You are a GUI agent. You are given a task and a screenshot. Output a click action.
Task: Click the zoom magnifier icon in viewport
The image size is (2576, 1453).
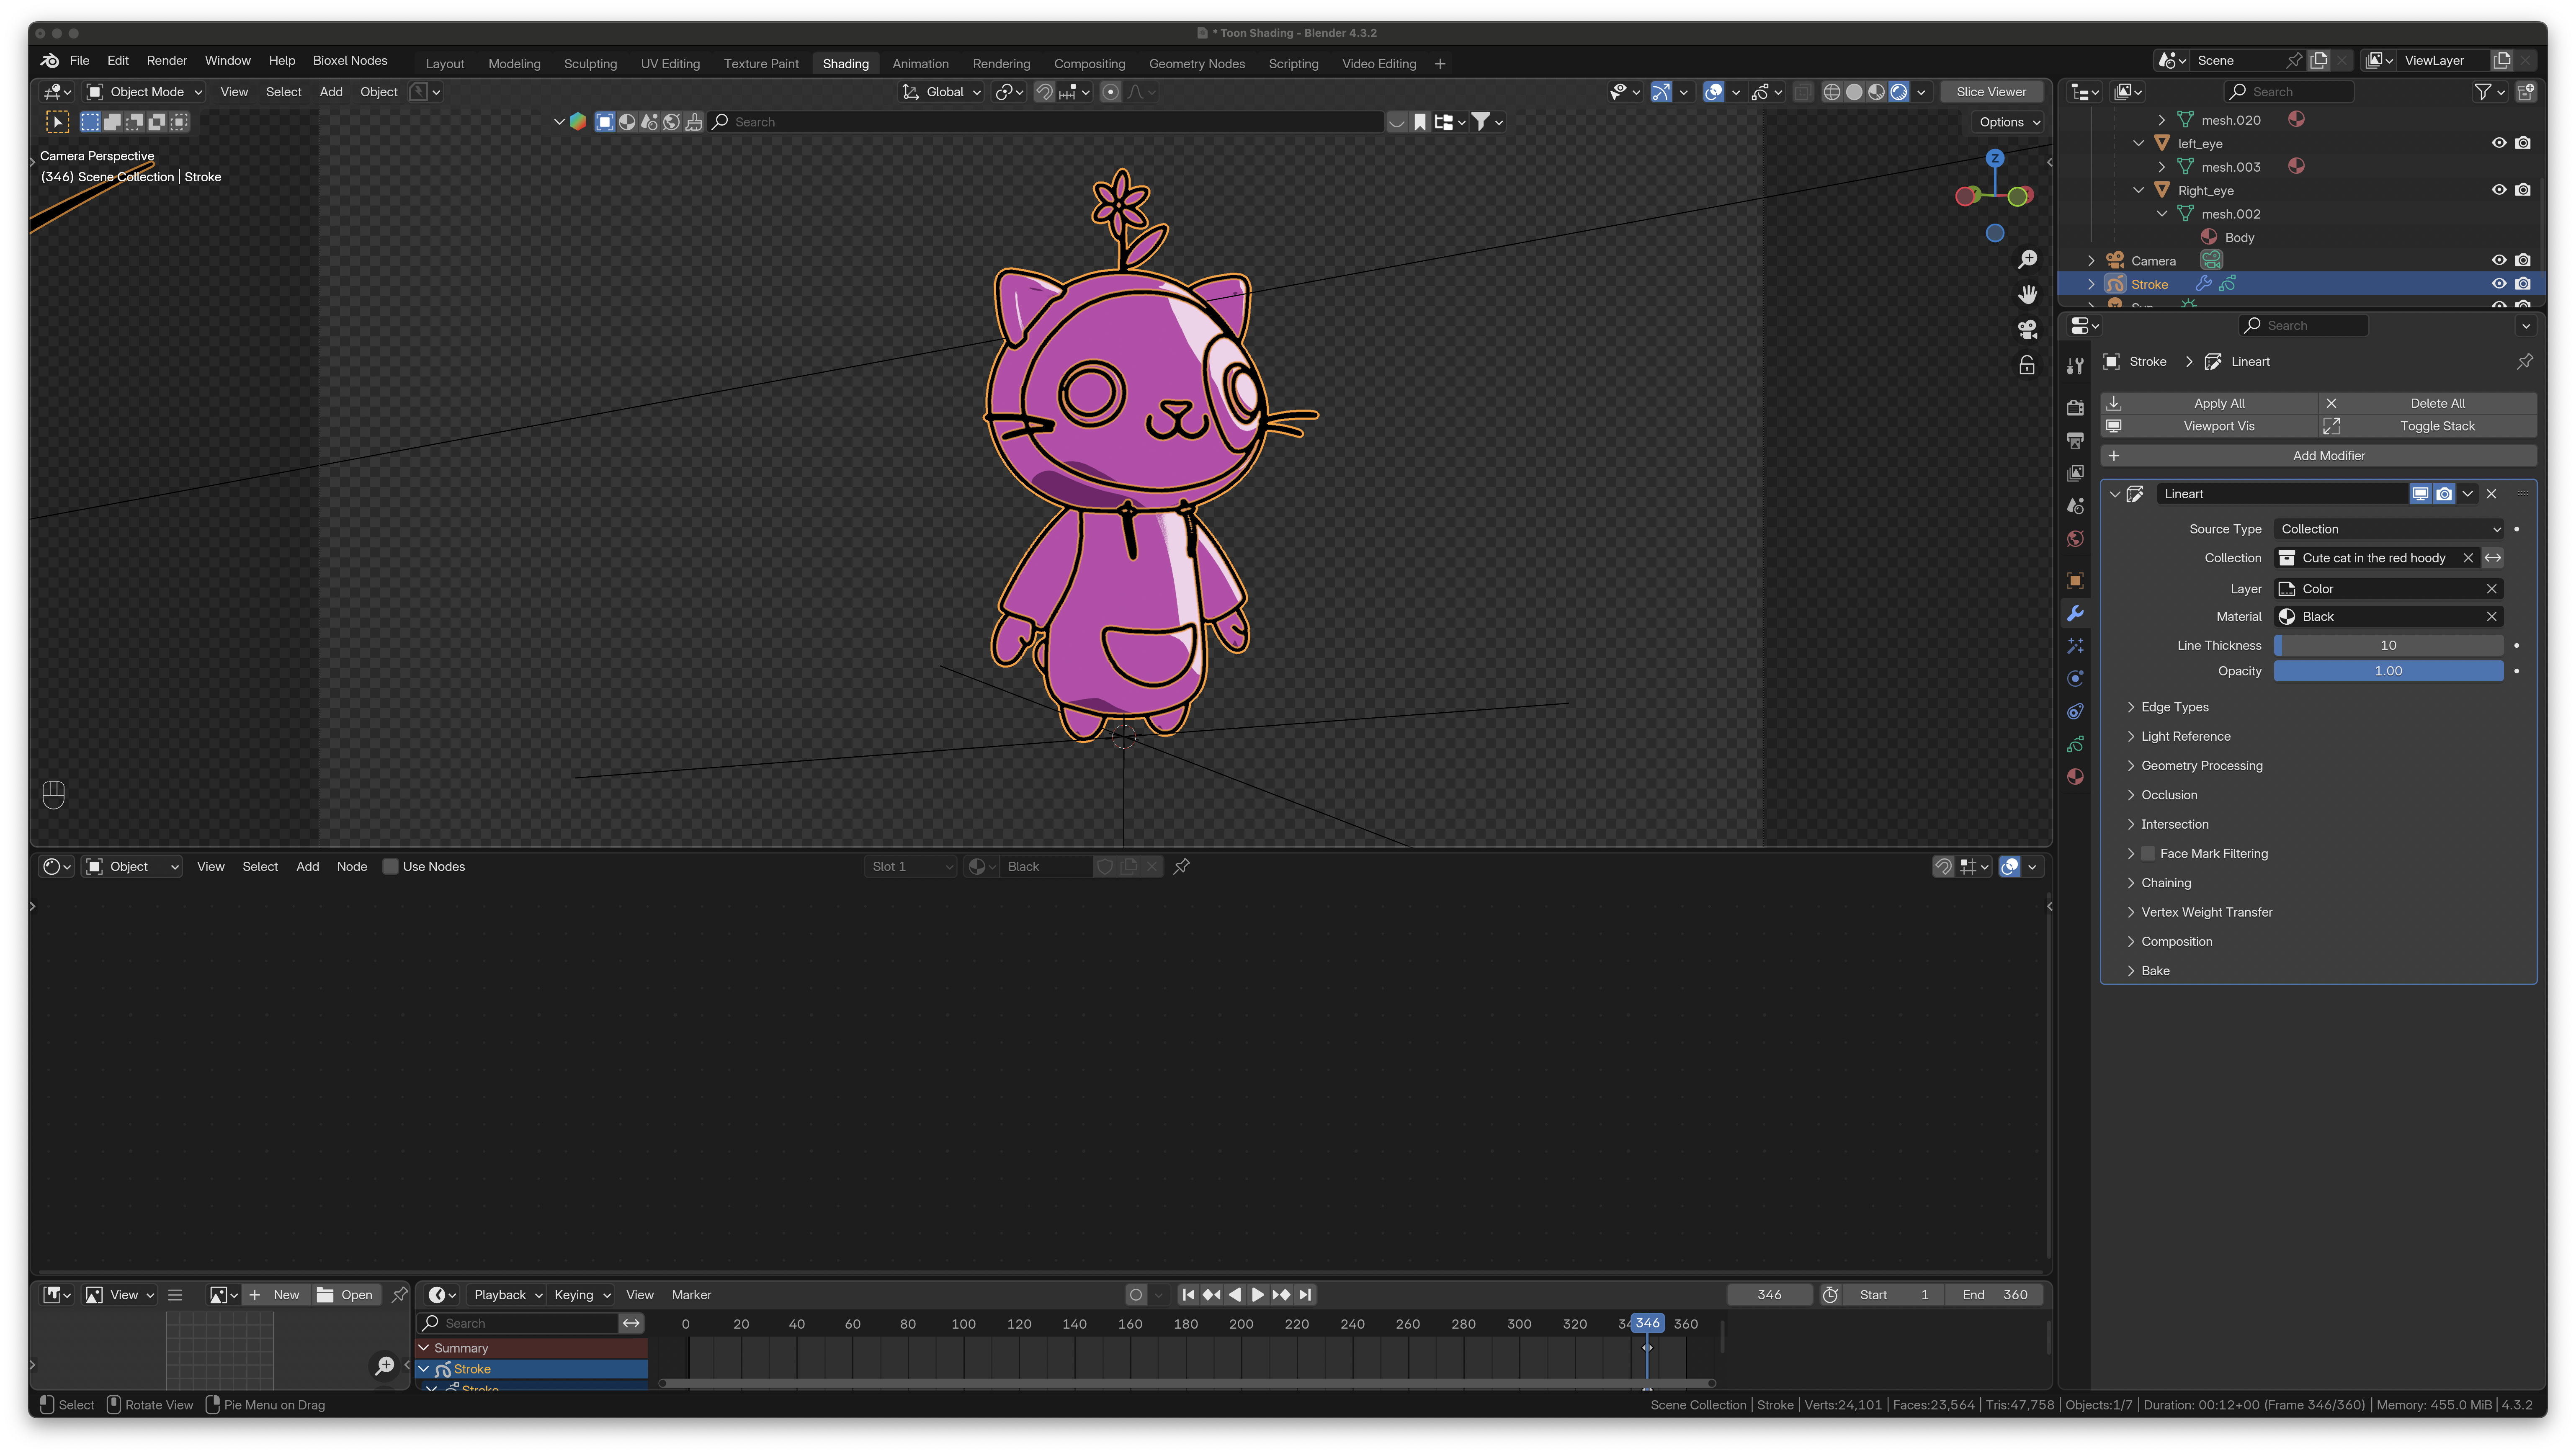[2027, 260]
